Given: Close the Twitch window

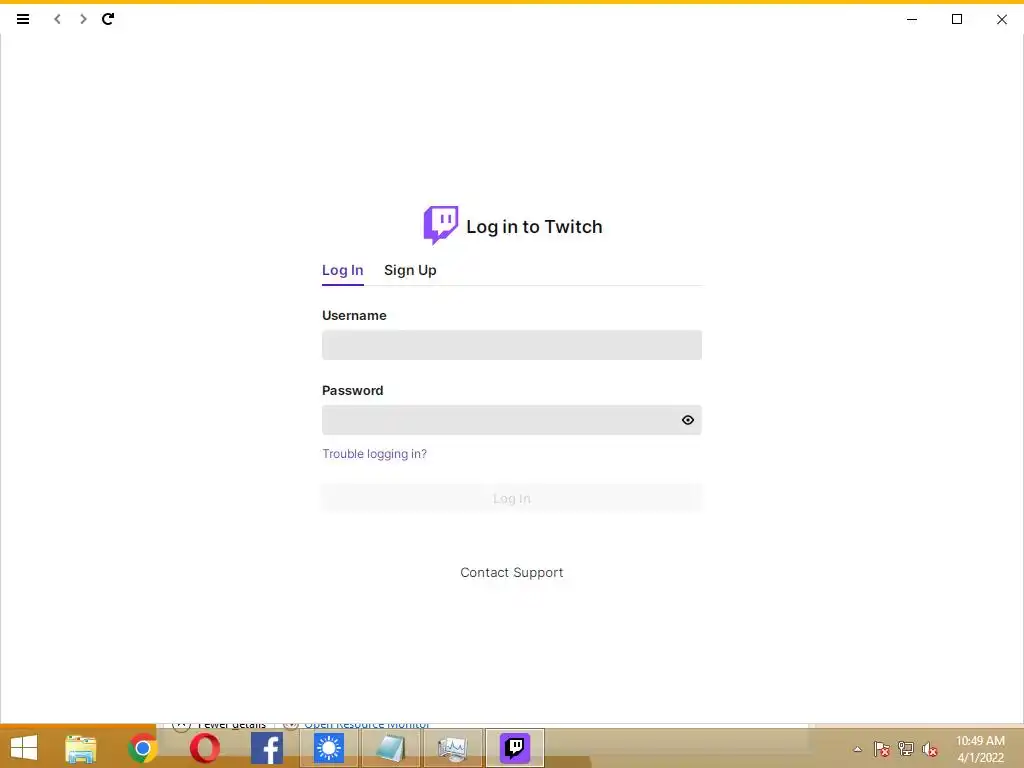Looking at the screenshot, I should point(1002,19).
